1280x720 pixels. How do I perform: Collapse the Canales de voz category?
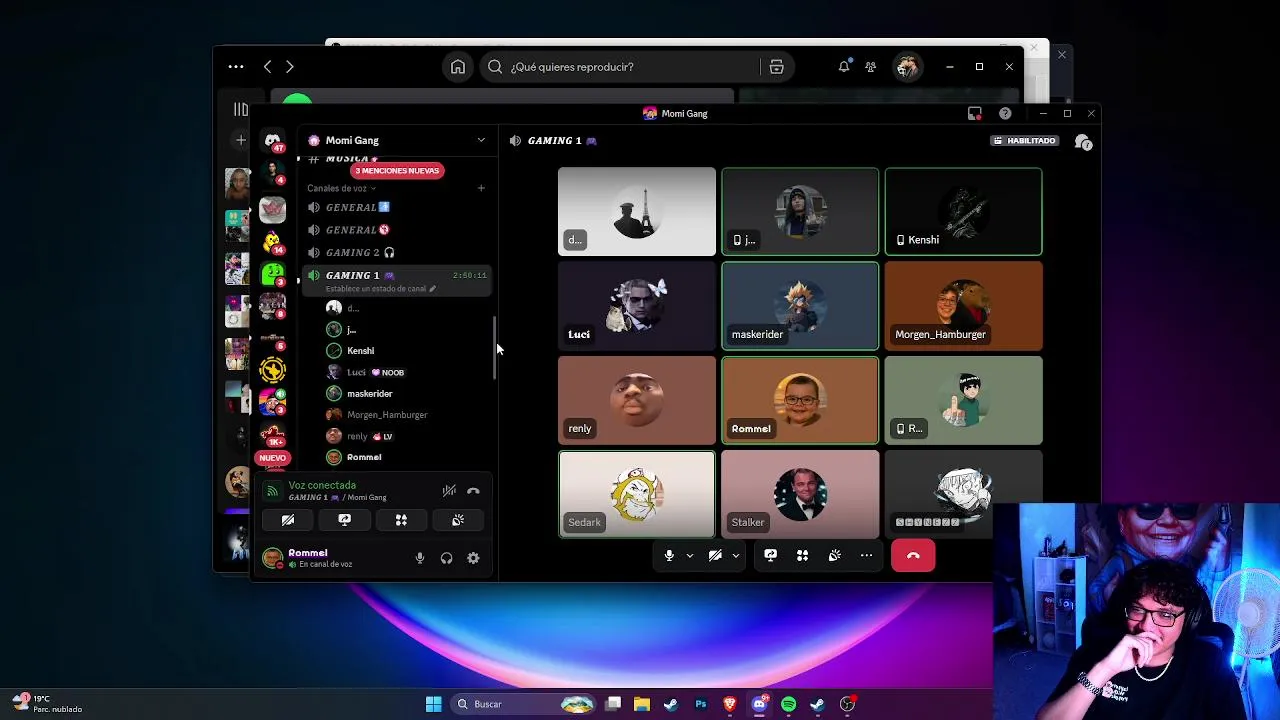point(341,188)
